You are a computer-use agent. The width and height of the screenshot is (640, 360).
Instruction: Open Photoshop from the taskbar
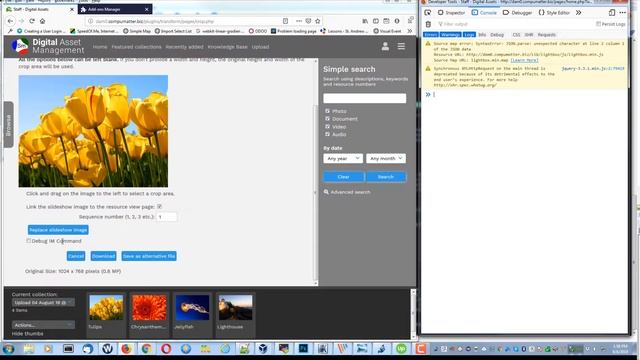(303, 349)
